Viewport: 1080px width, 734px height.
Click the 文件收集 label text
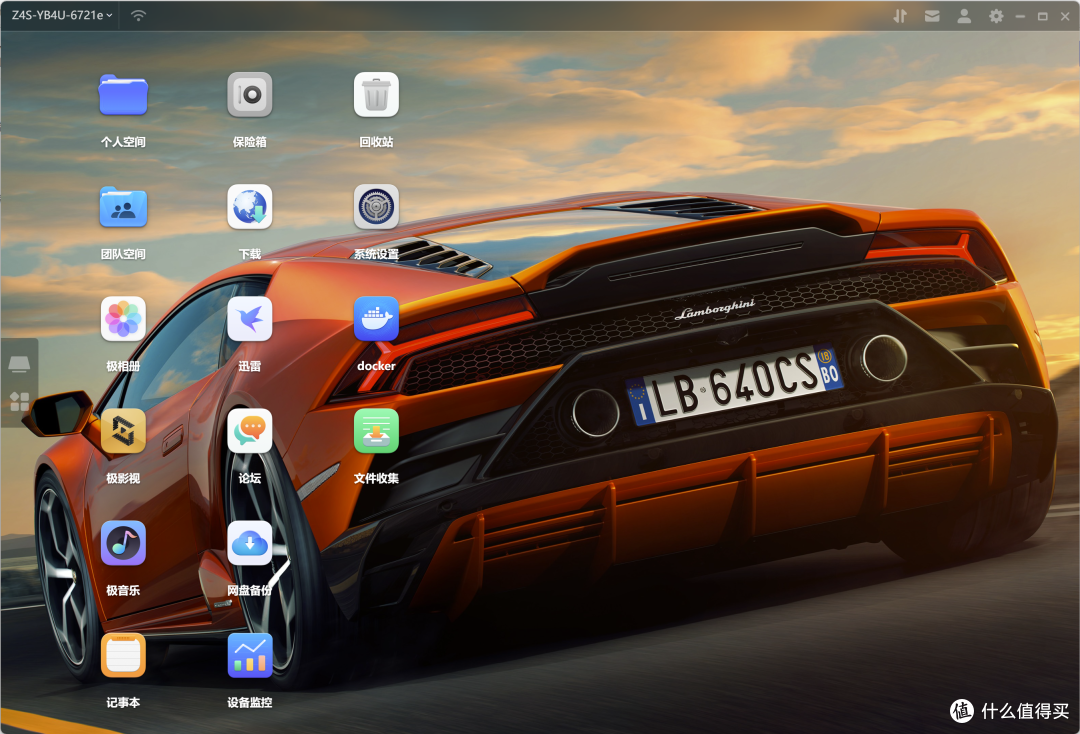tap(376, 478)
